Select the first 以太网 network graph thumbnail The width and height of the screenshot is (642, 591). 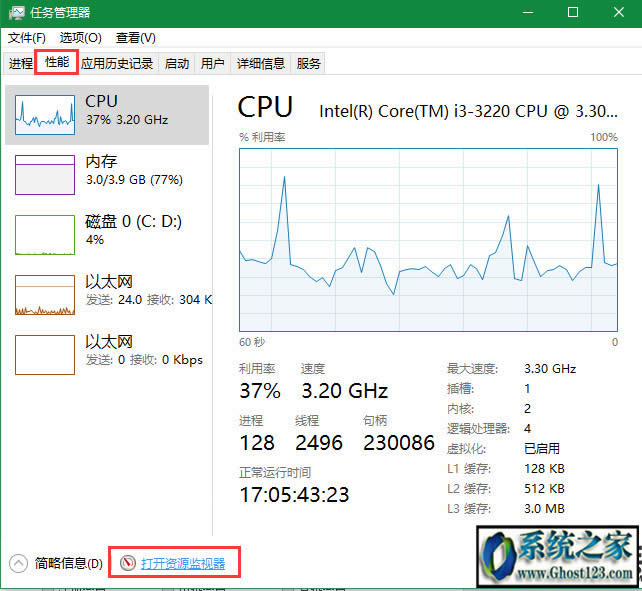point(45,295)
